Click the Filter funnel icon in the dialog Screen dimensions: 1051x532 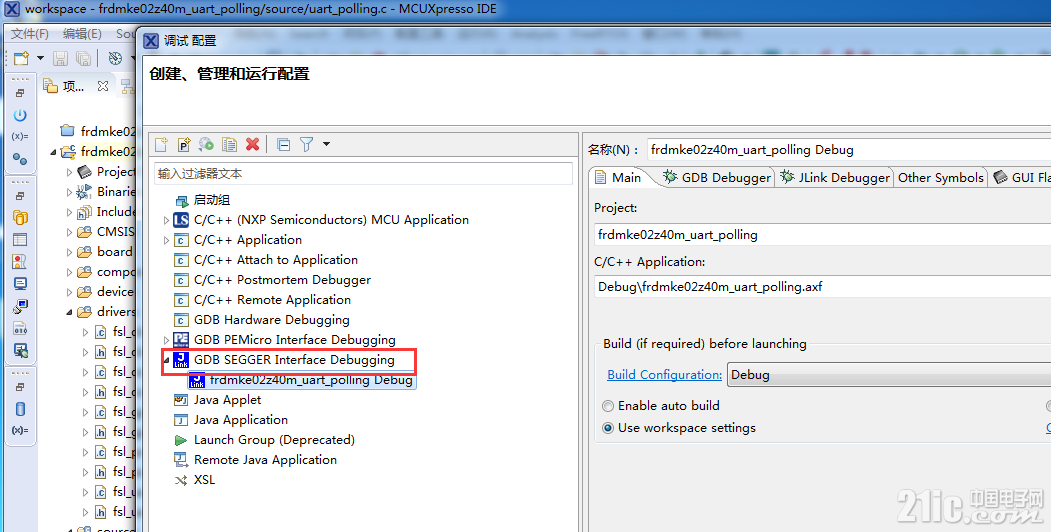[x=306, y=144]
